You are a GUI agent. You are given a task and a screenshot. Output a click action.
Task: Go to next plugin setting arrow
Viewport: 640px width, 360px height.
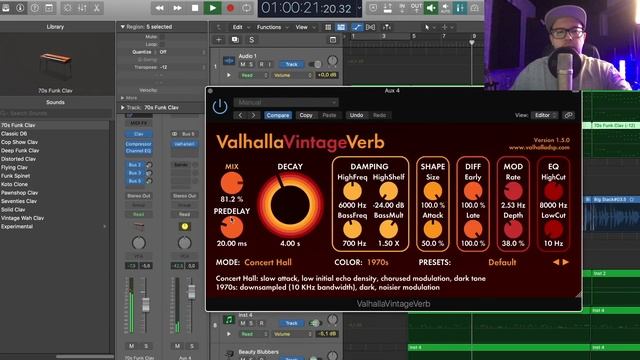[253, 116]
